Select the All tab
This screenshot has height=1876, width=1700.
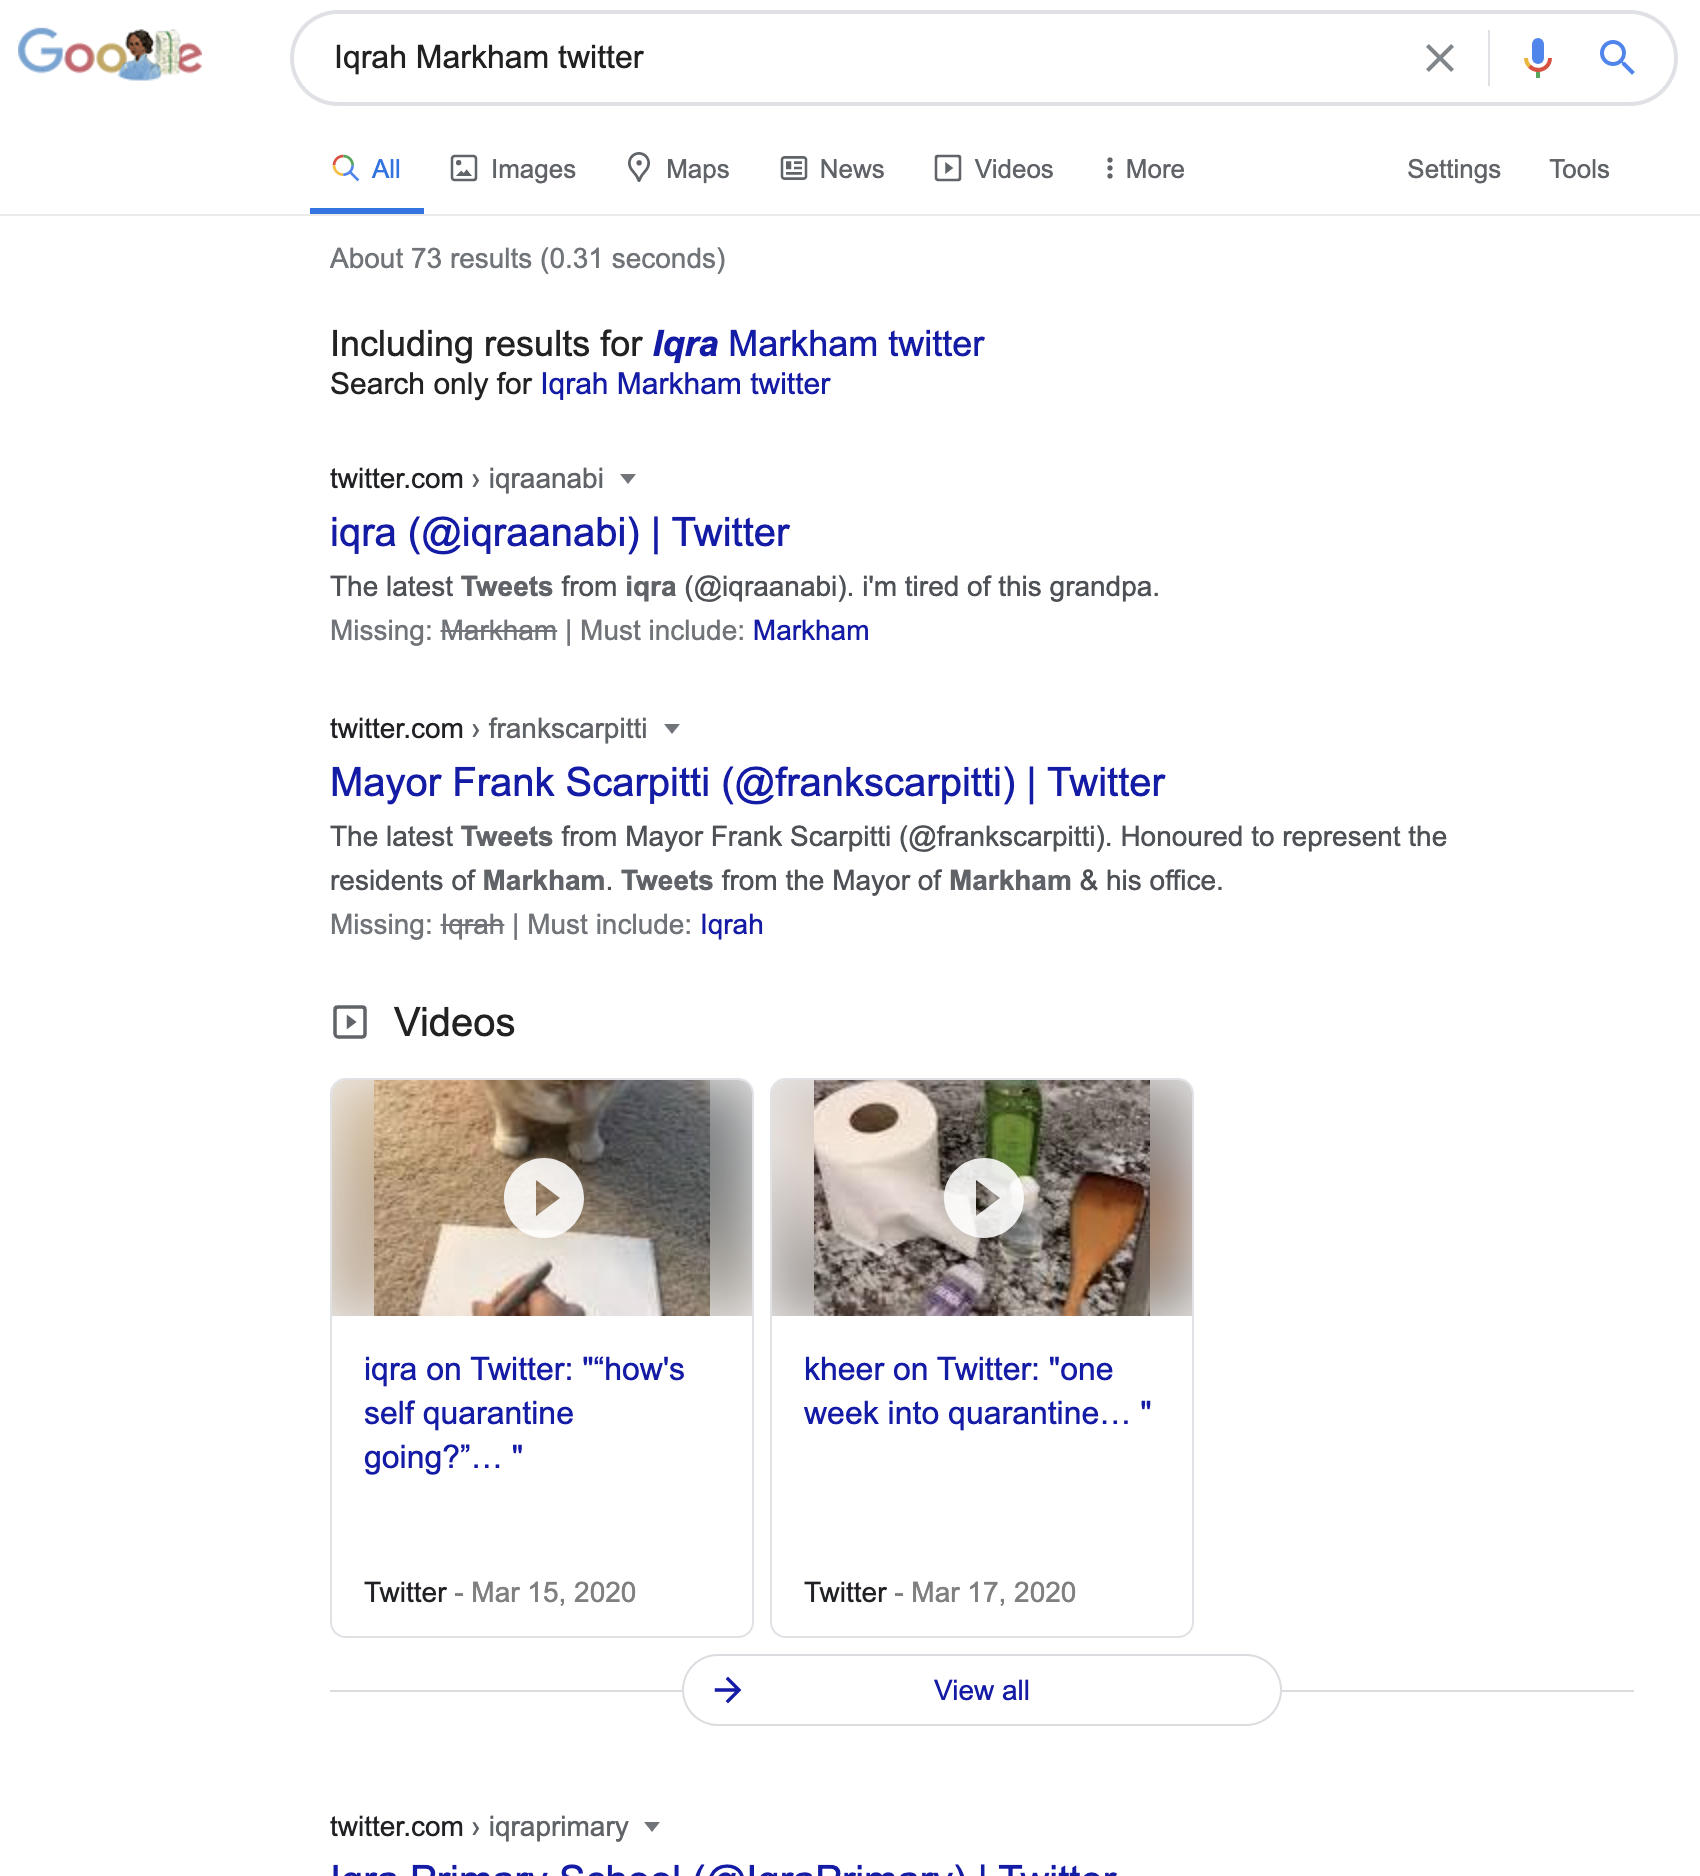(367, 169)
